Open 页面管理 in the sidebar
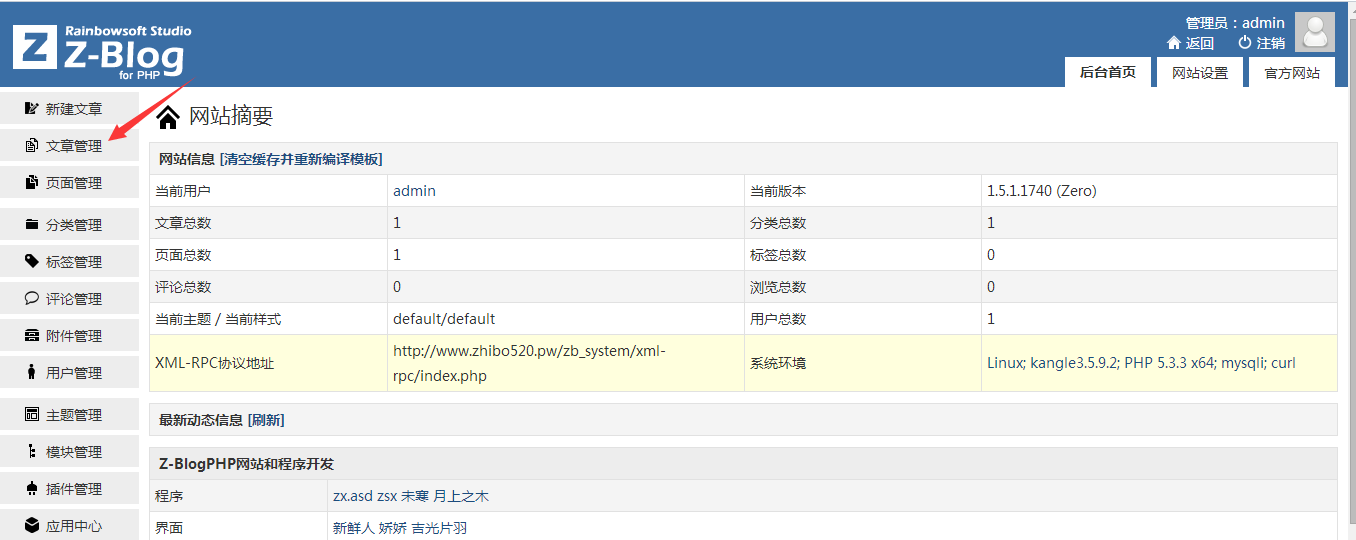Viewport: 1356px width, 540px height. tap(73, 183)
